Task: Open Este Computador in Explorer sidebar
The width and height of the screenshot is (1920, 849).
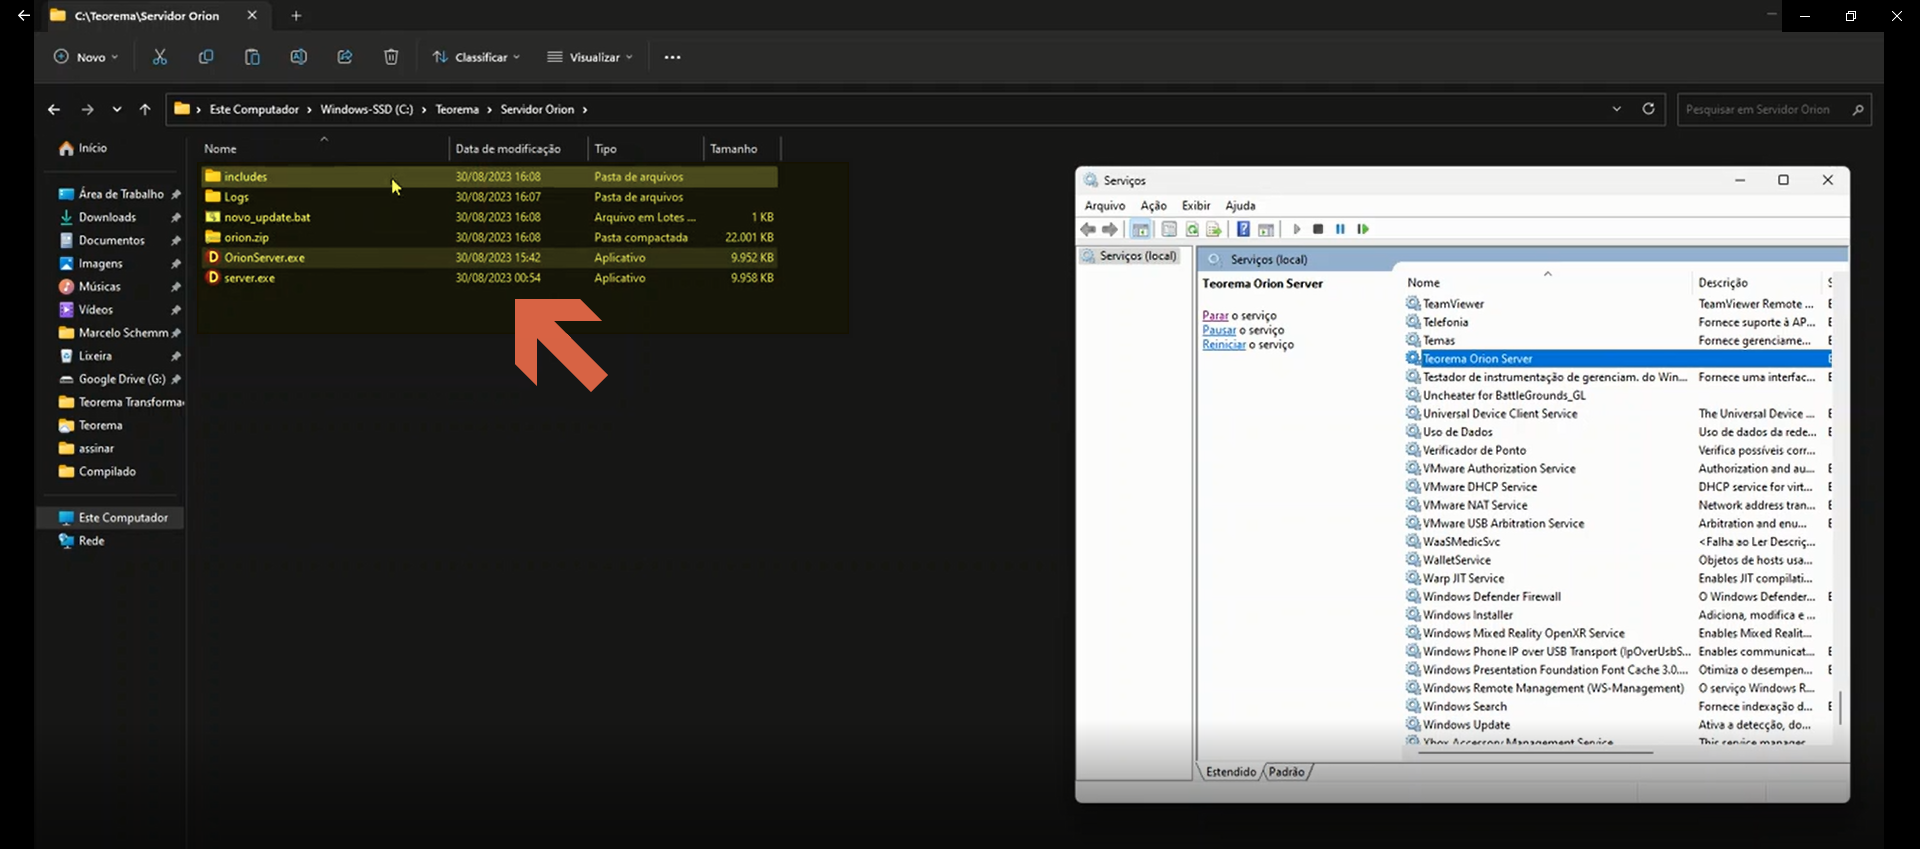Action: 112,518
